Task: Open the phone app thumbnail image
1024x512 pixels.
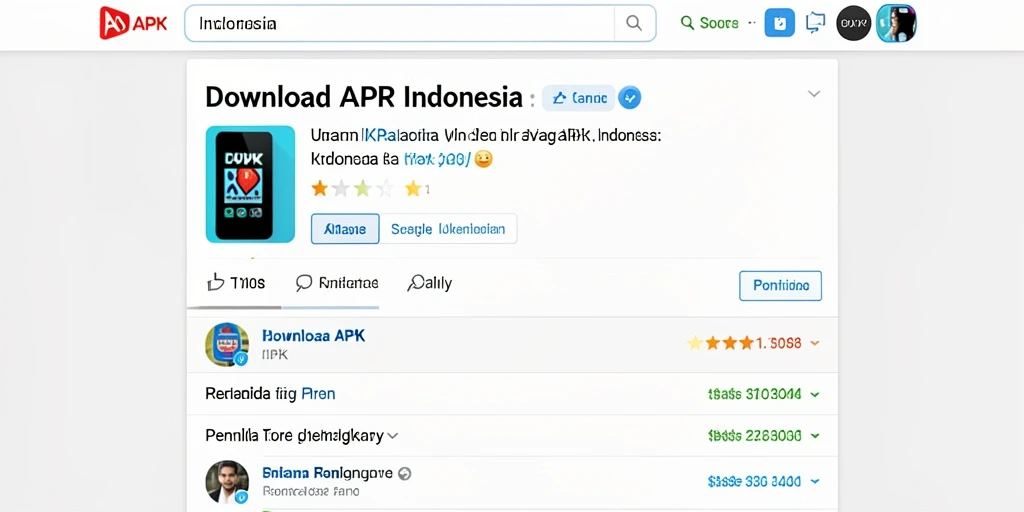Action: 250,184
